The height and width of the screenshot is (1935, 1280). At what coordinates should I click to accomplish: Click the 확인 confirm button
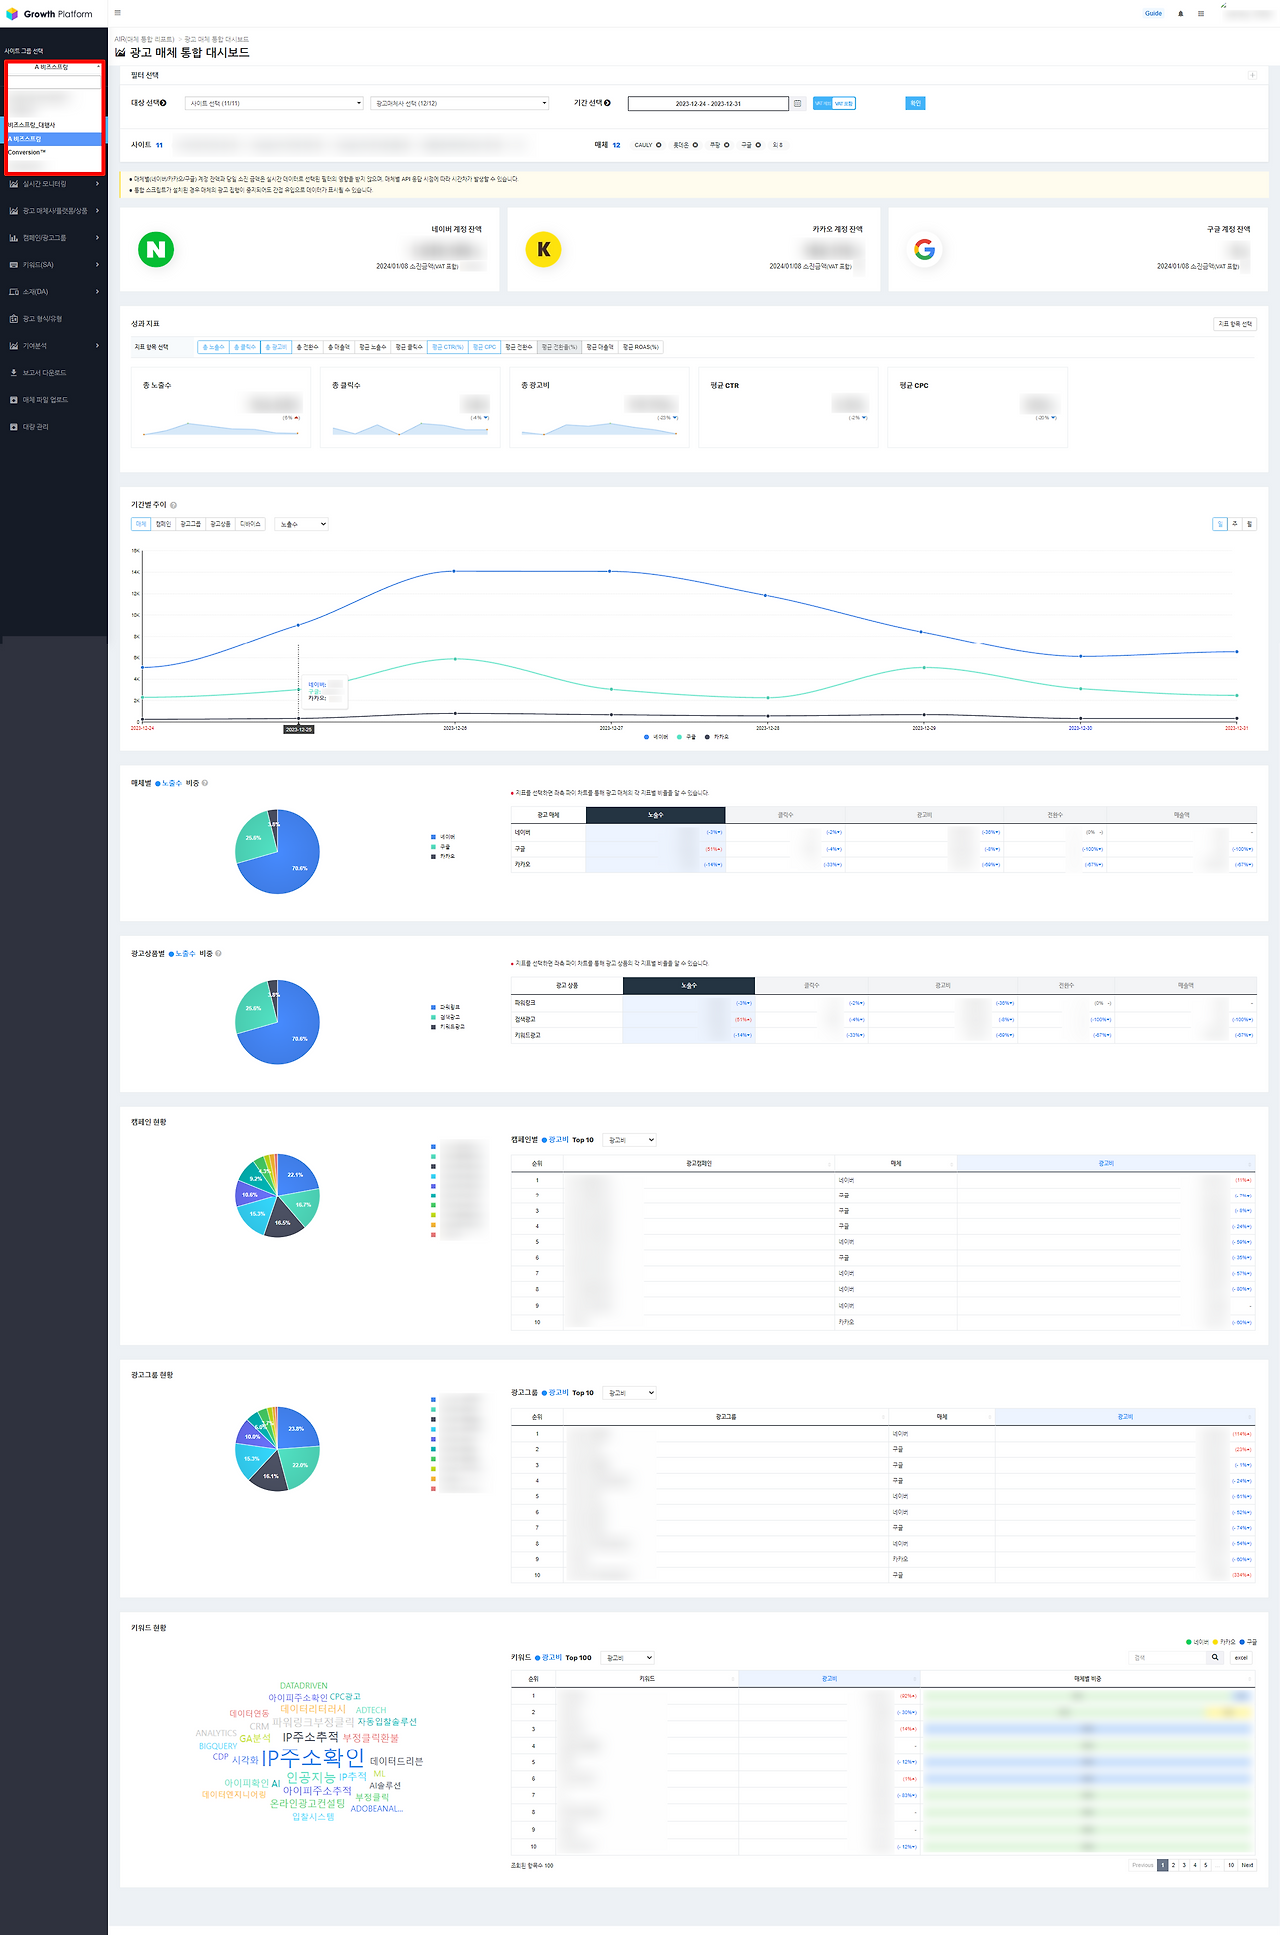(x=915, y=103)
